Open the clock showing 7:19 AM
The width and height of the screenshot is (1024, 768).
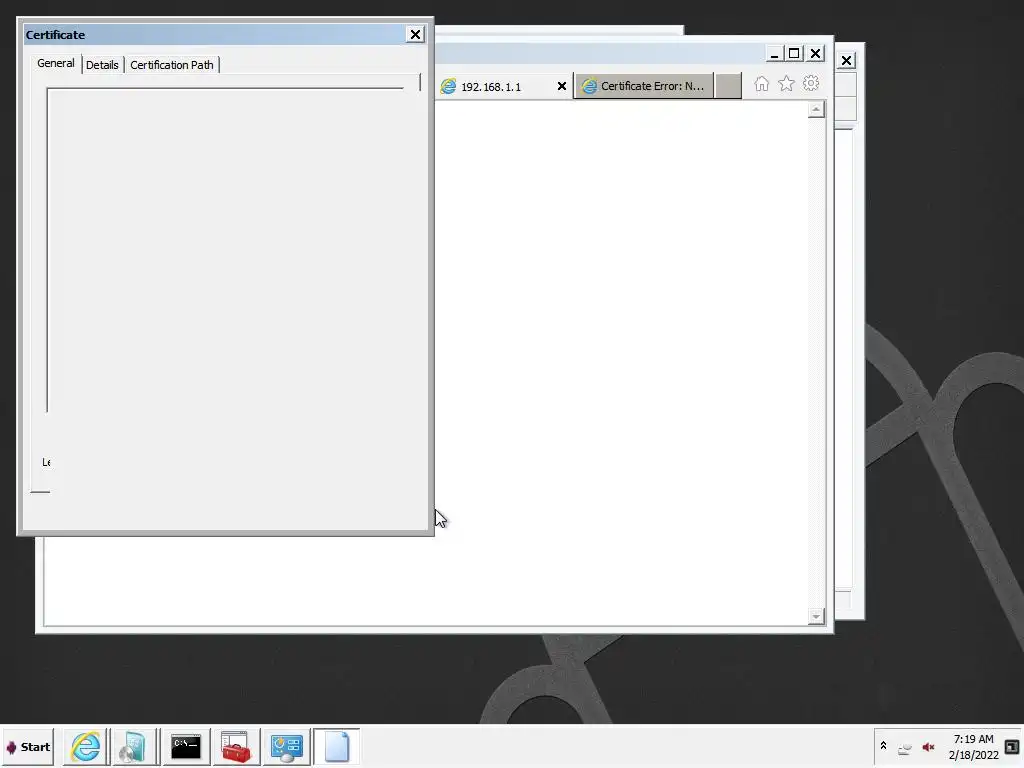pos(974,747)
